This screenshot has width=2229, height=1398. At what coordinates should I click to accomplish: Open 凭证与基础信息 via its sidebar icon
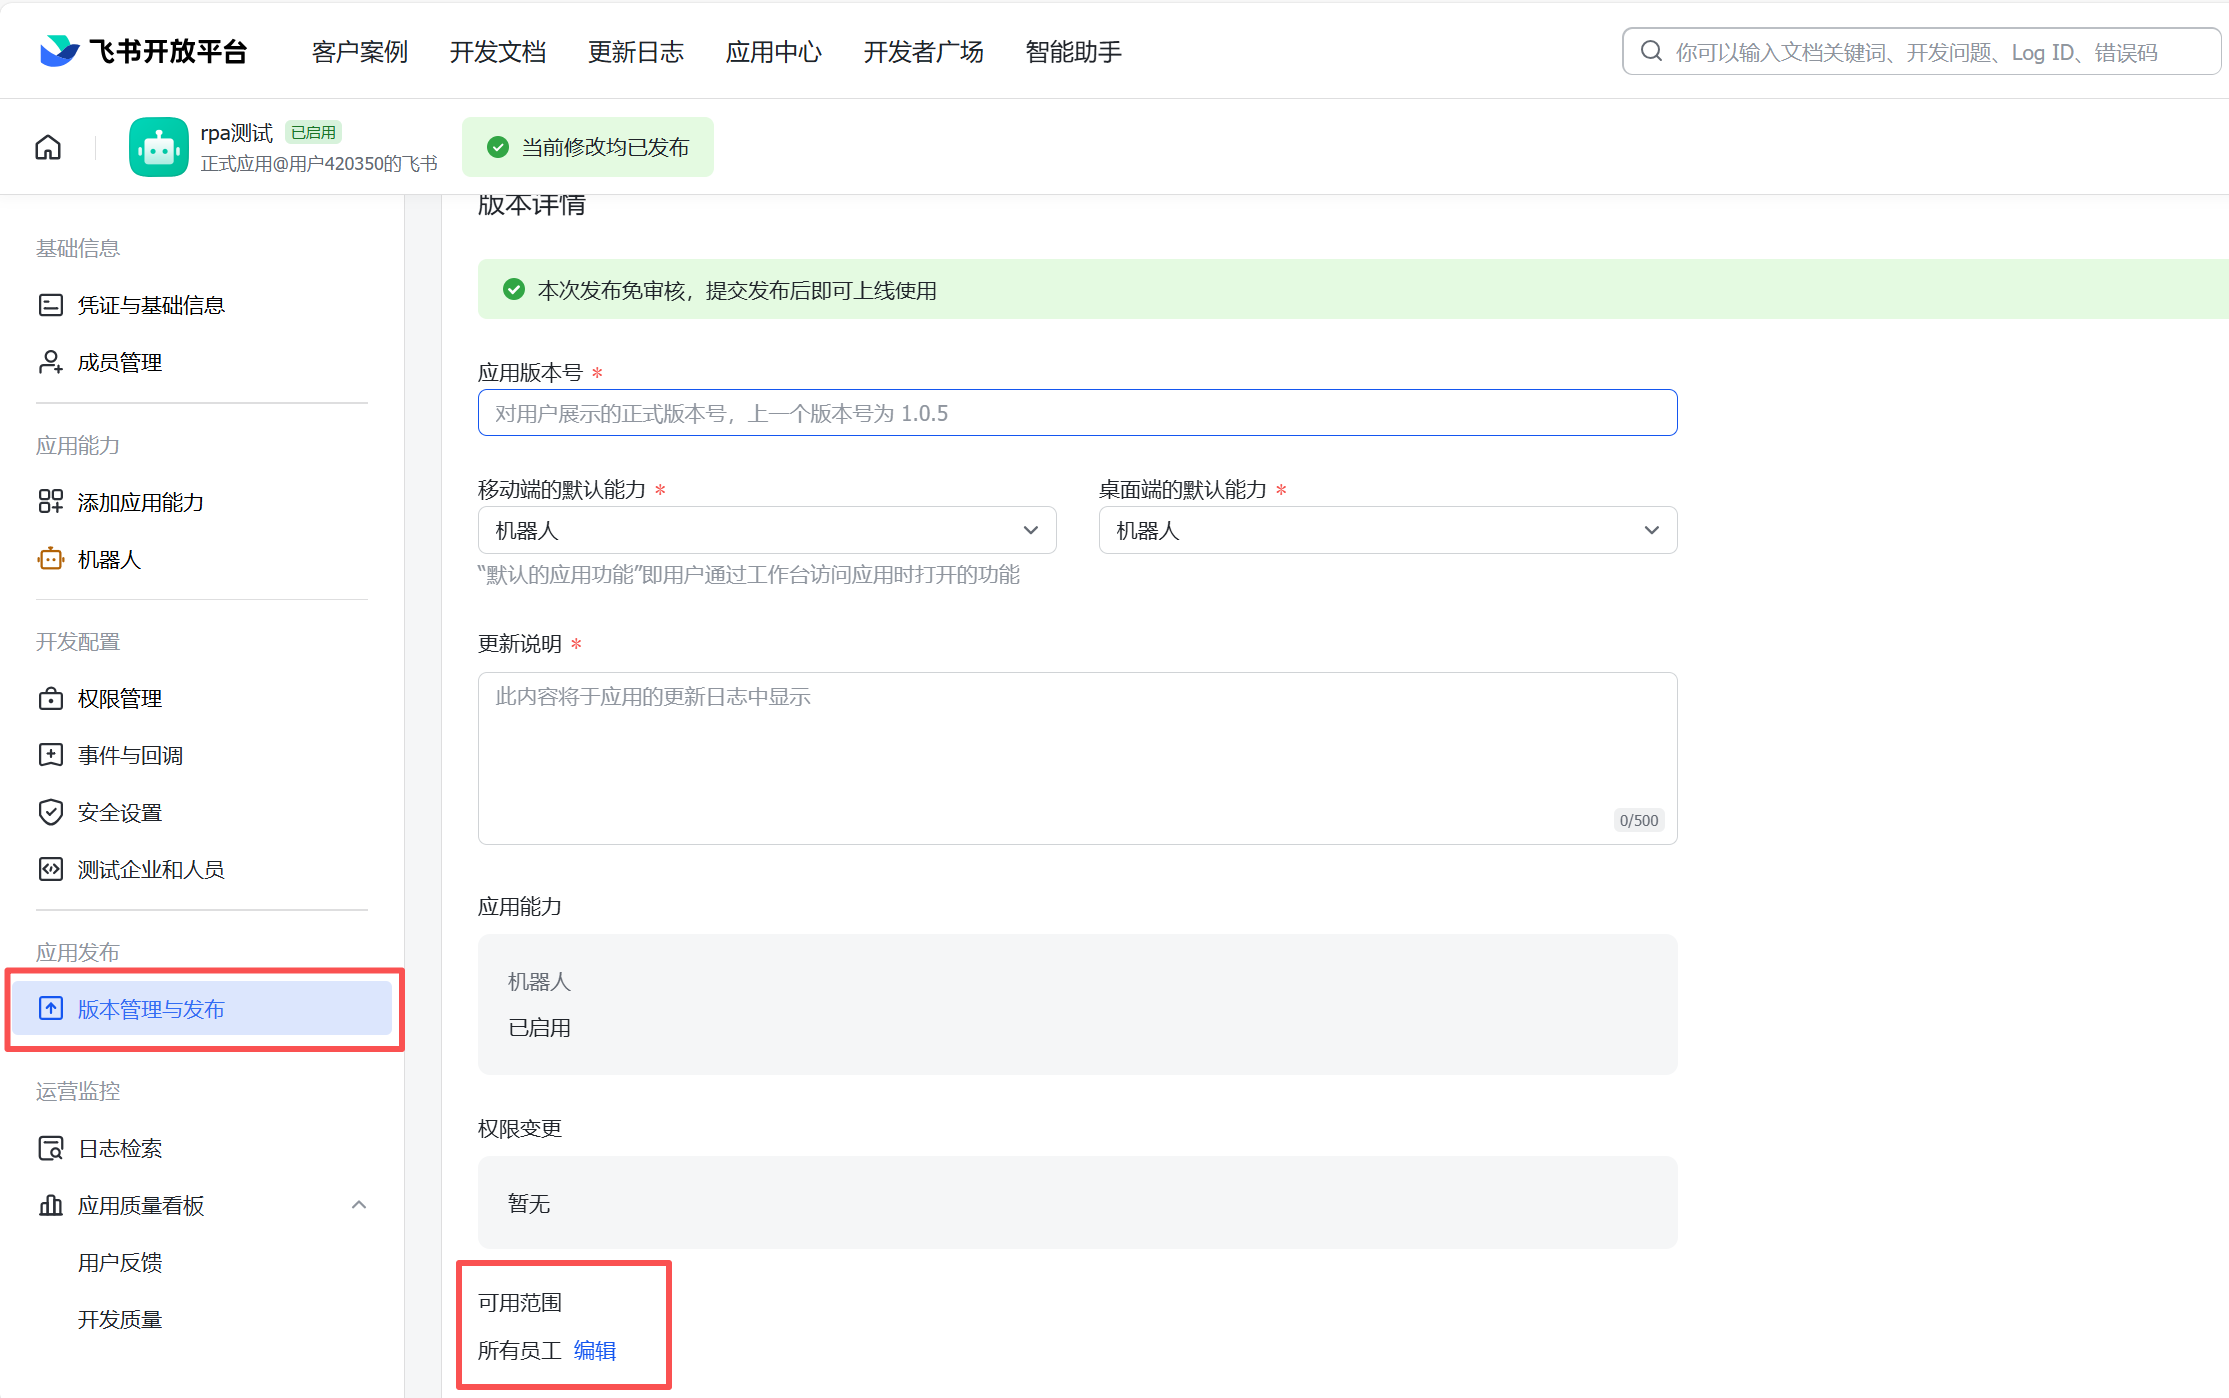pyautogui.click(x=50, y=305)
